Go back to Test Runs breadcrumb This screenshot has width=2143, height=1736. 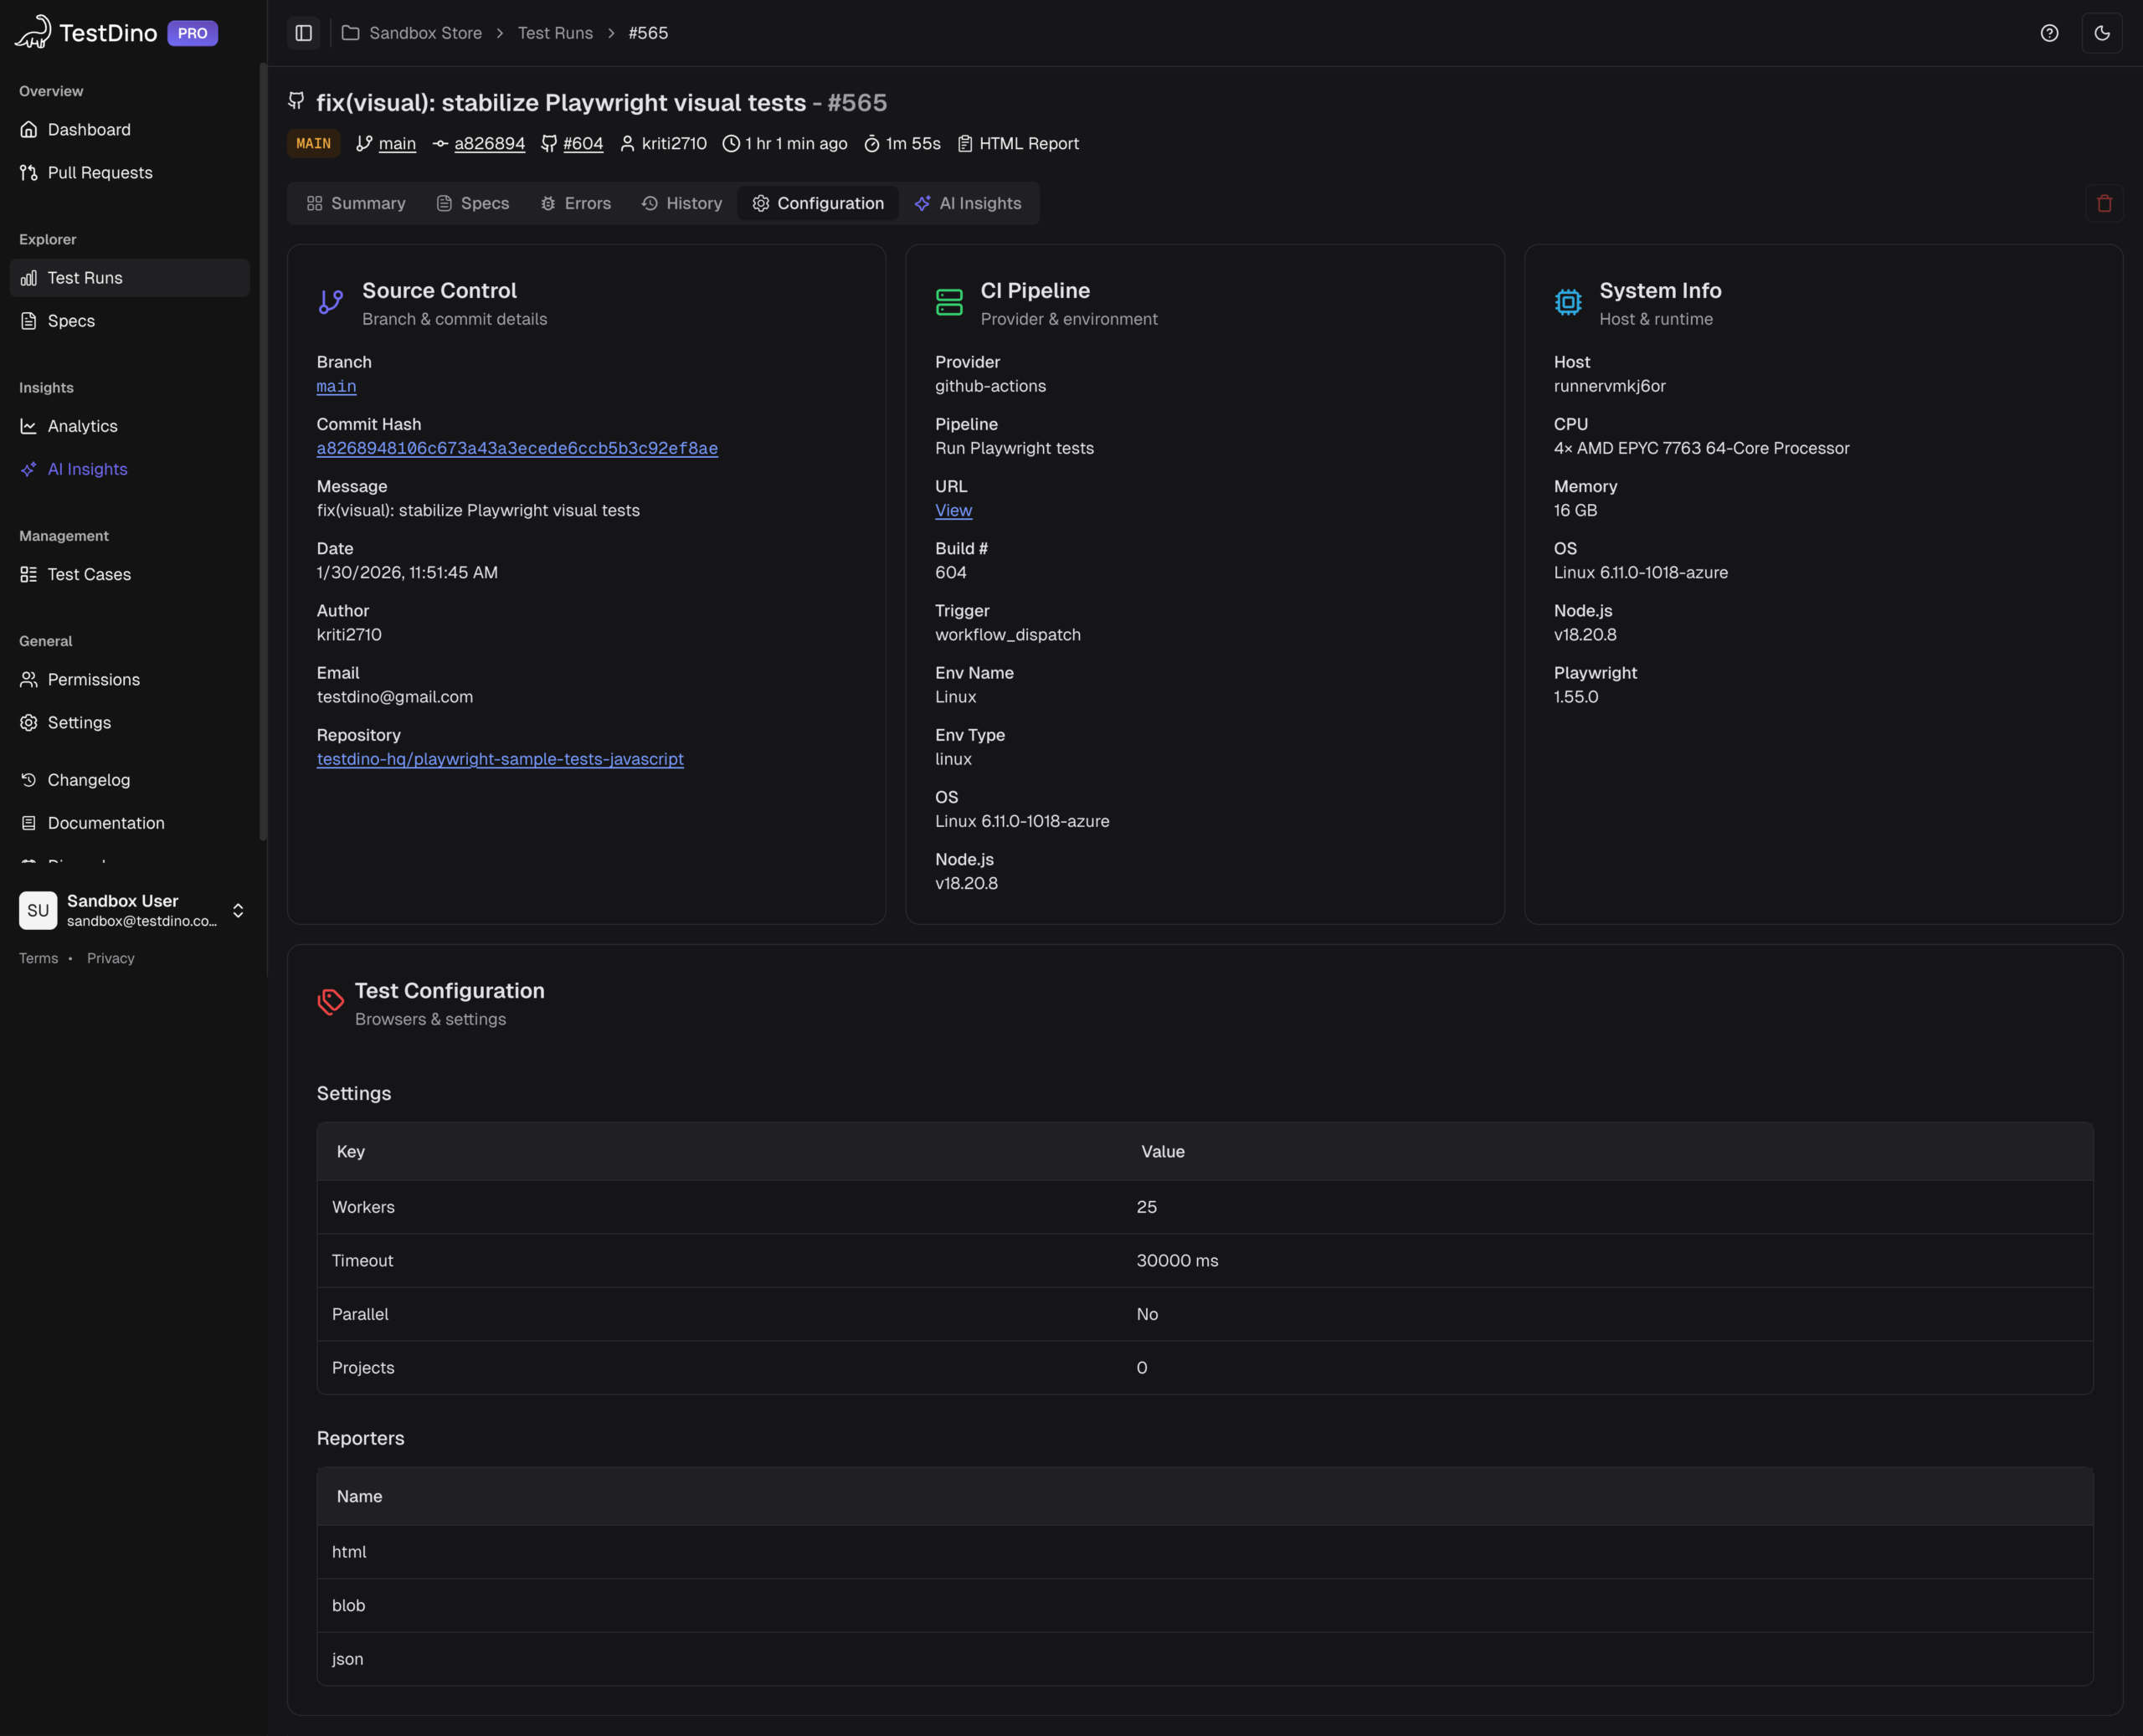(554, 32)
